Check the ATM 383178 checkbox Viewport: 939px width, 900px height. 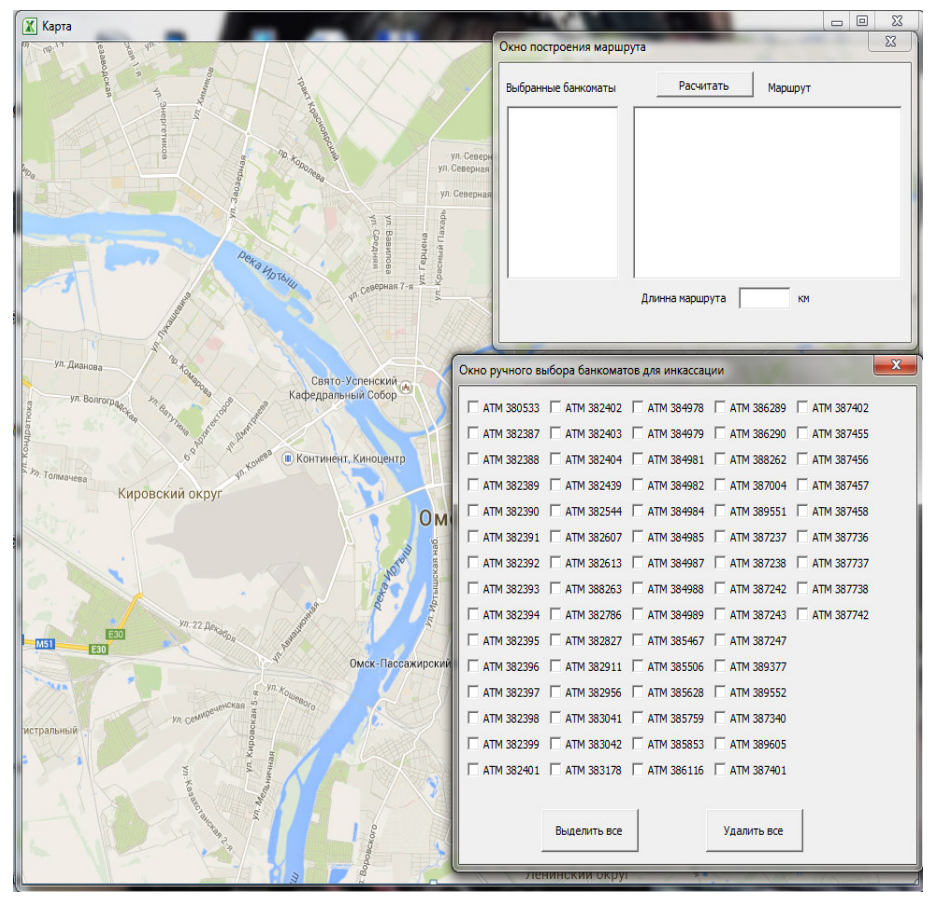[556, 770]
